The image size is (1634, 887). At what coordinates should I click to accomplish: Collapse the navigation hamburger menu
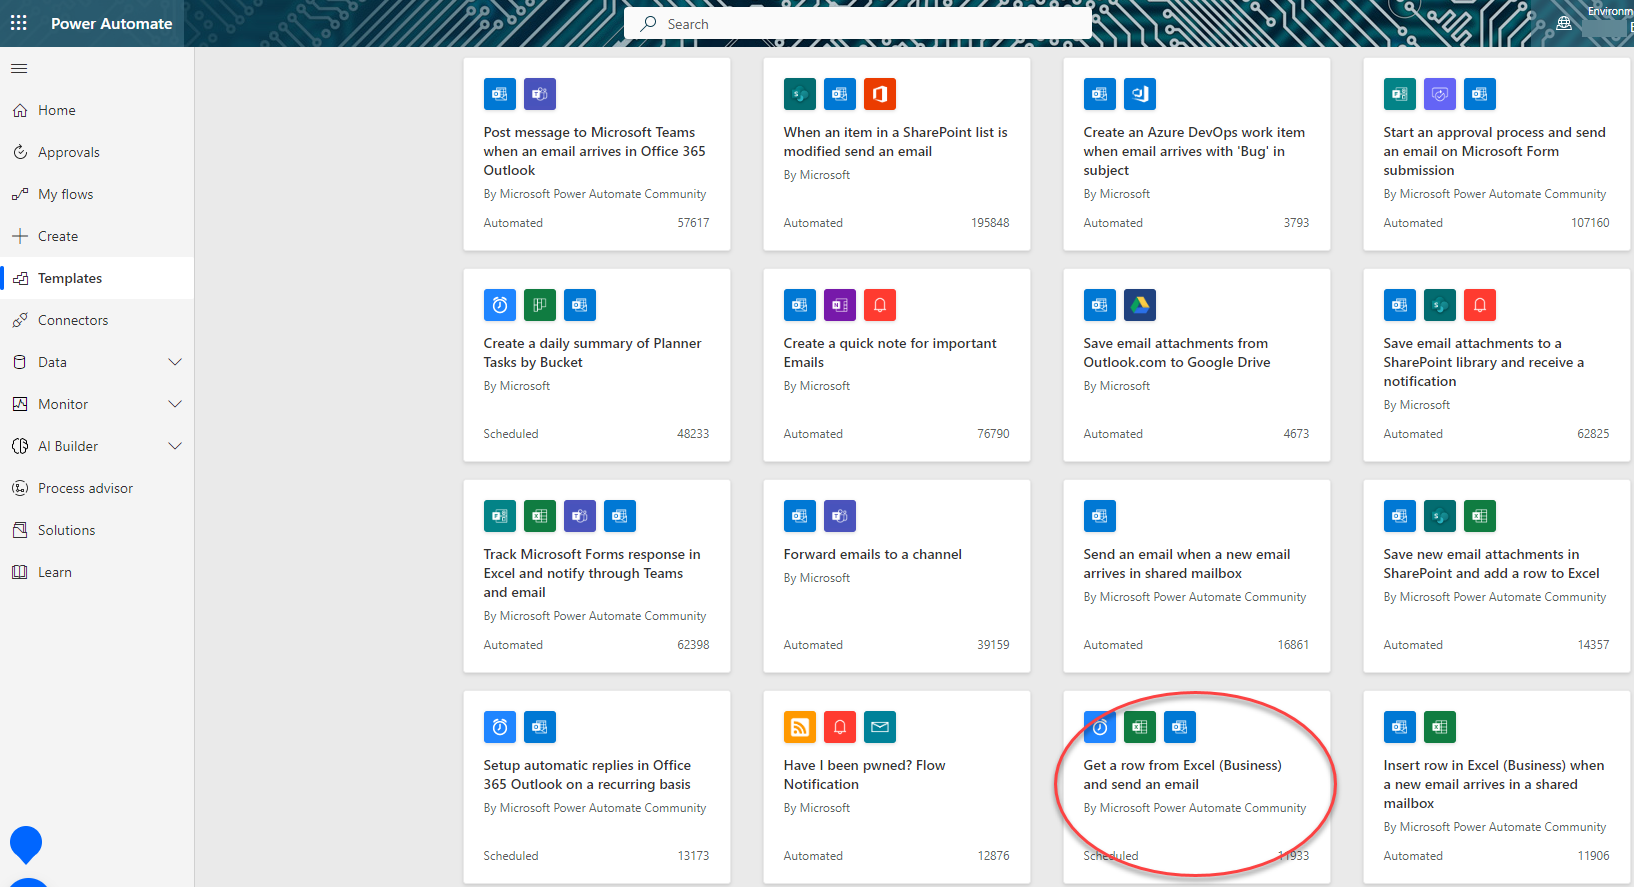pos(19,69)
